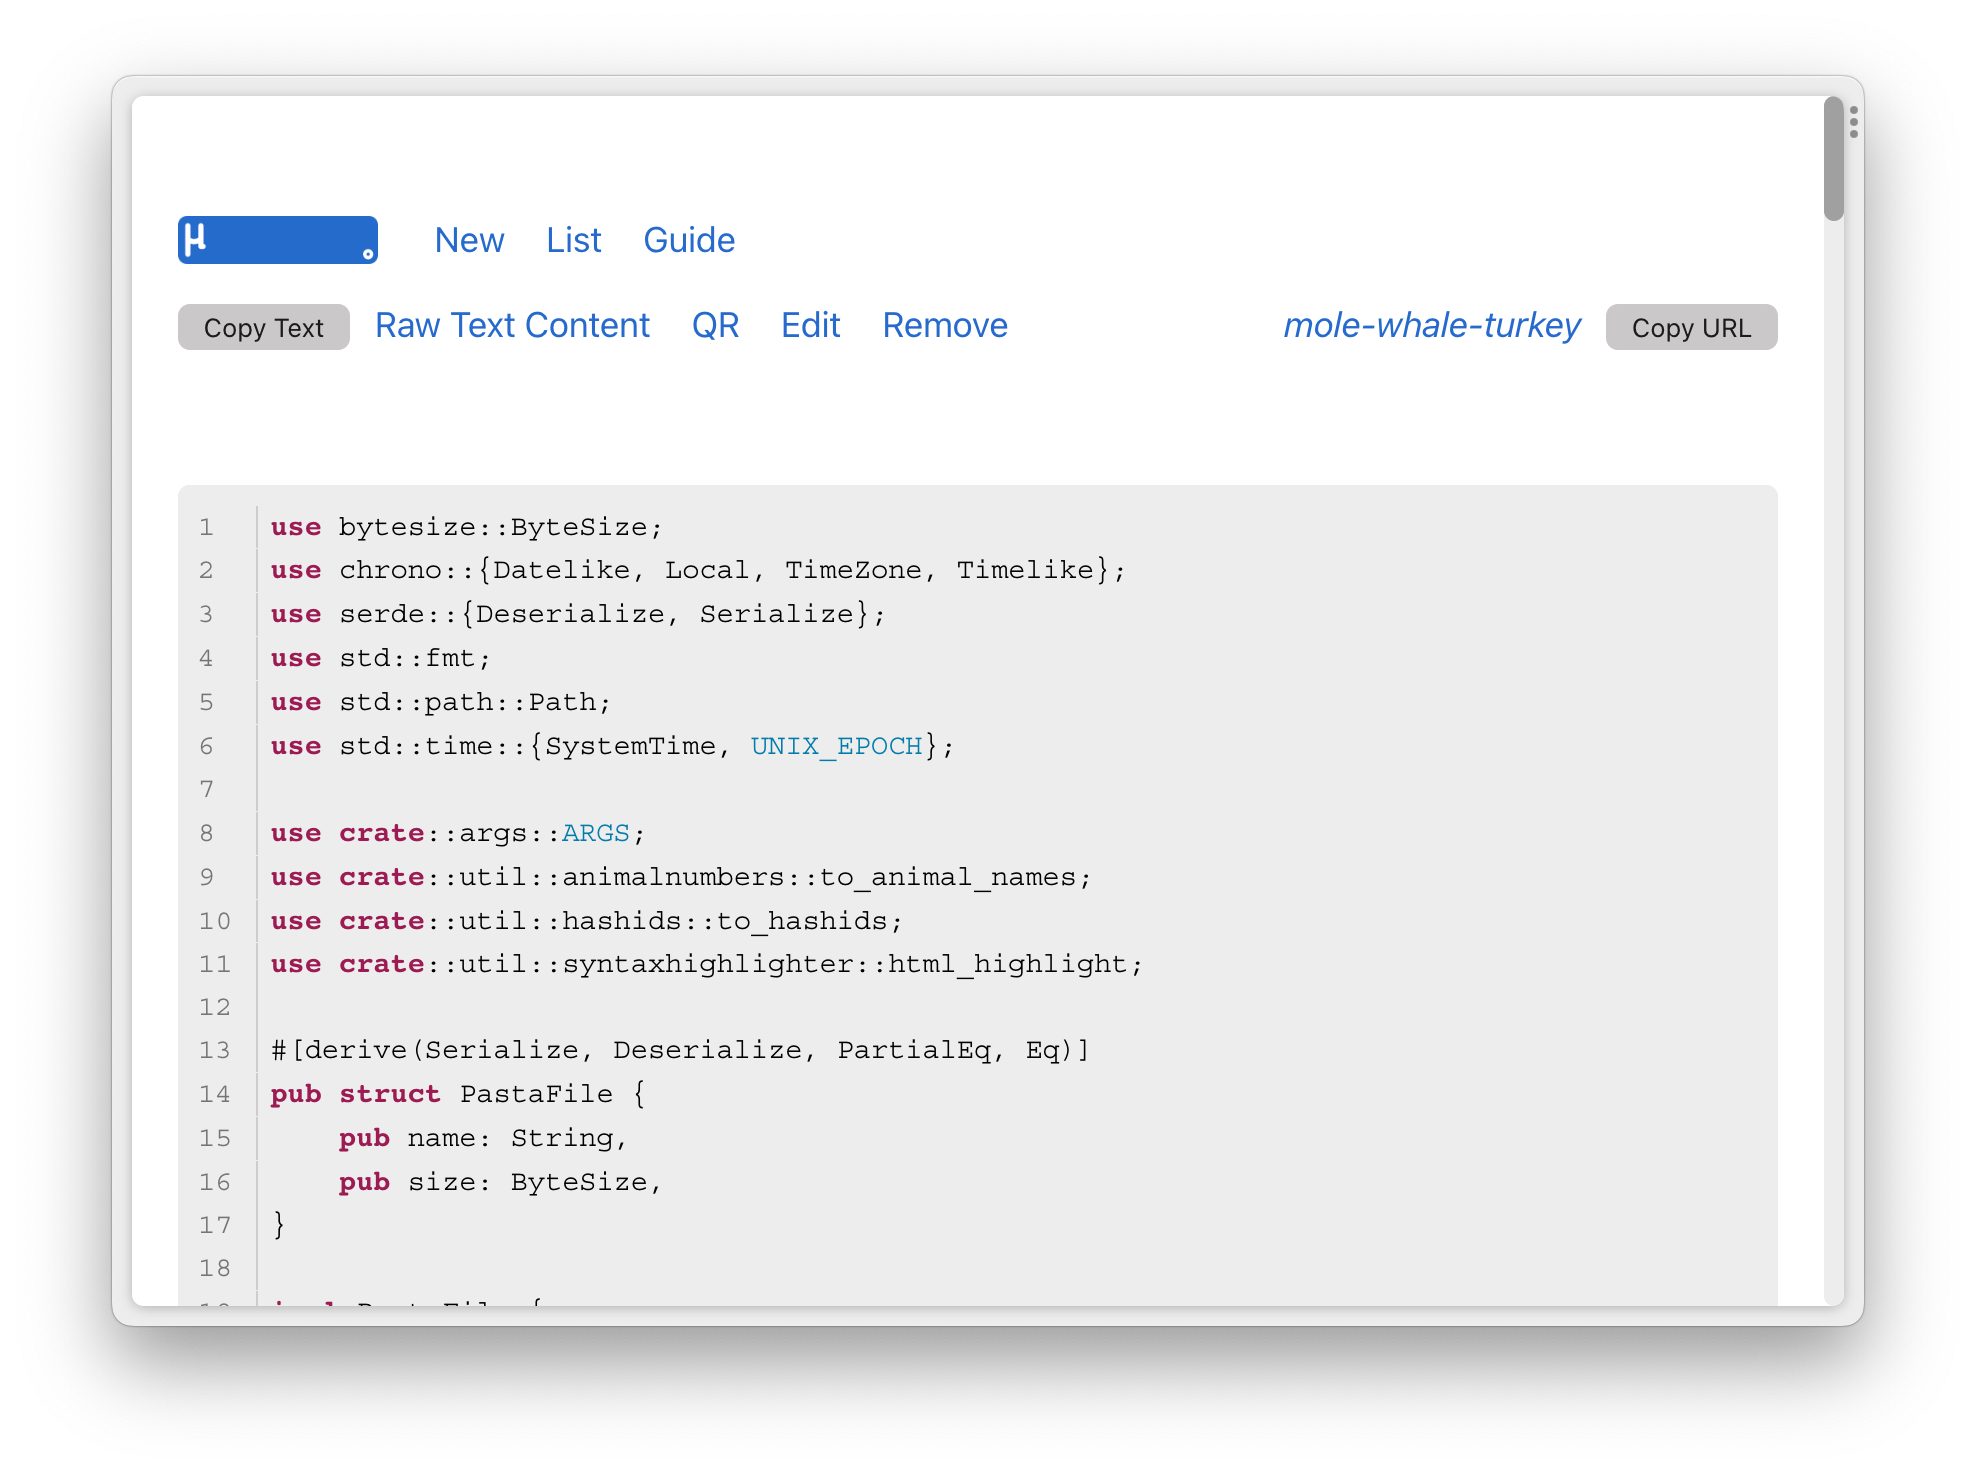Click the MicroBin logo icon

[277, 240]
